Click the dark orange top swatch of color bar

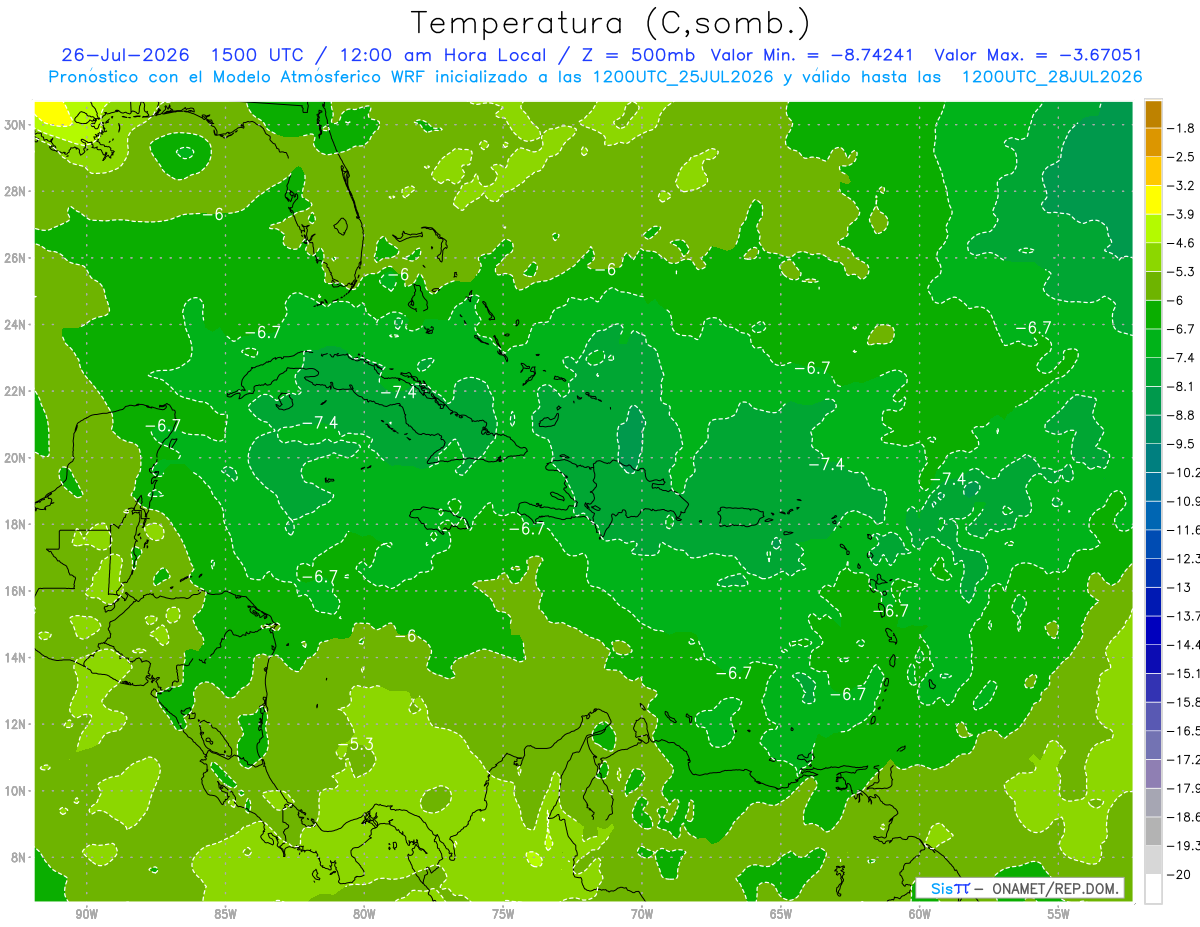1153,114
